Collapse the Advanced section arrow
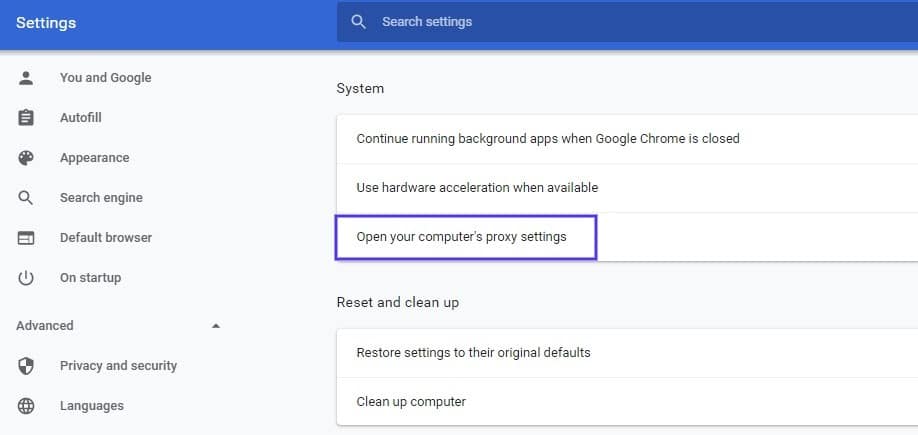Viewport: 918px width, 435px height. click(216, 326)
